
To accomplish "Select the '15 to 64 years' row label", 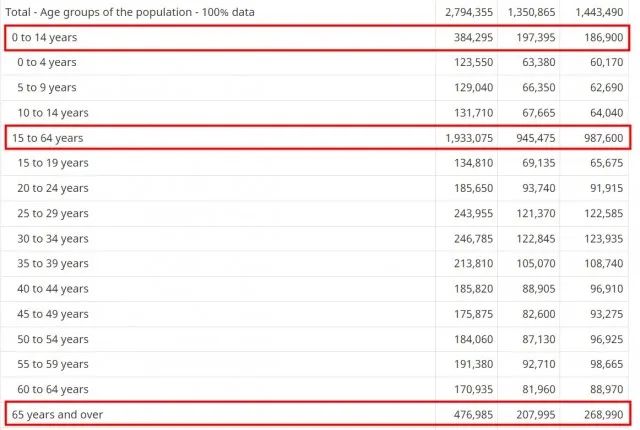I will (x=47, y=138).
